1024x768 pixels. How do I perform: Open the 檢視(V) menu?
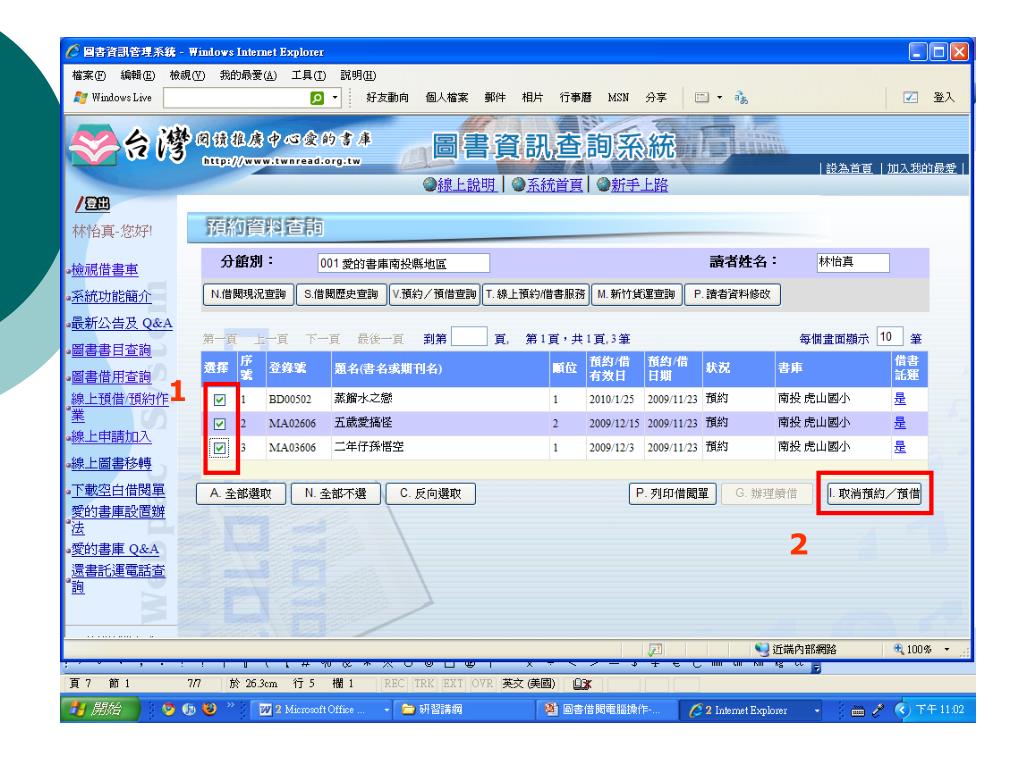pos(187,76)
